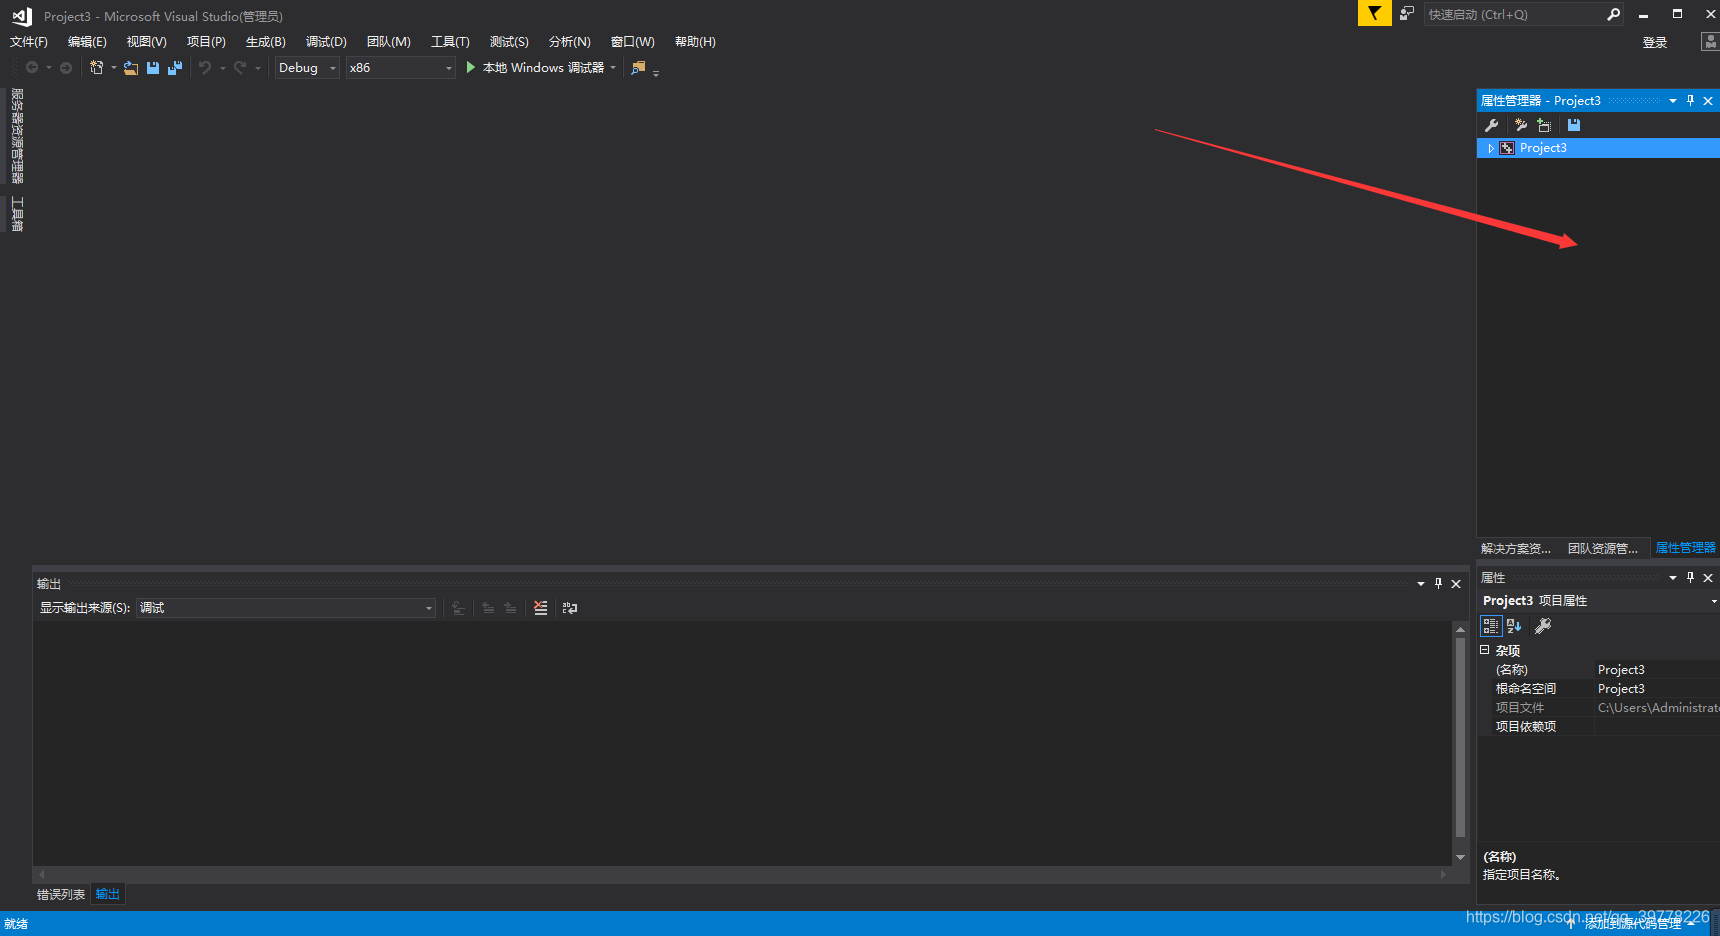
Task: Switch Properties panel to categorized view
Action: [1491, 626]
